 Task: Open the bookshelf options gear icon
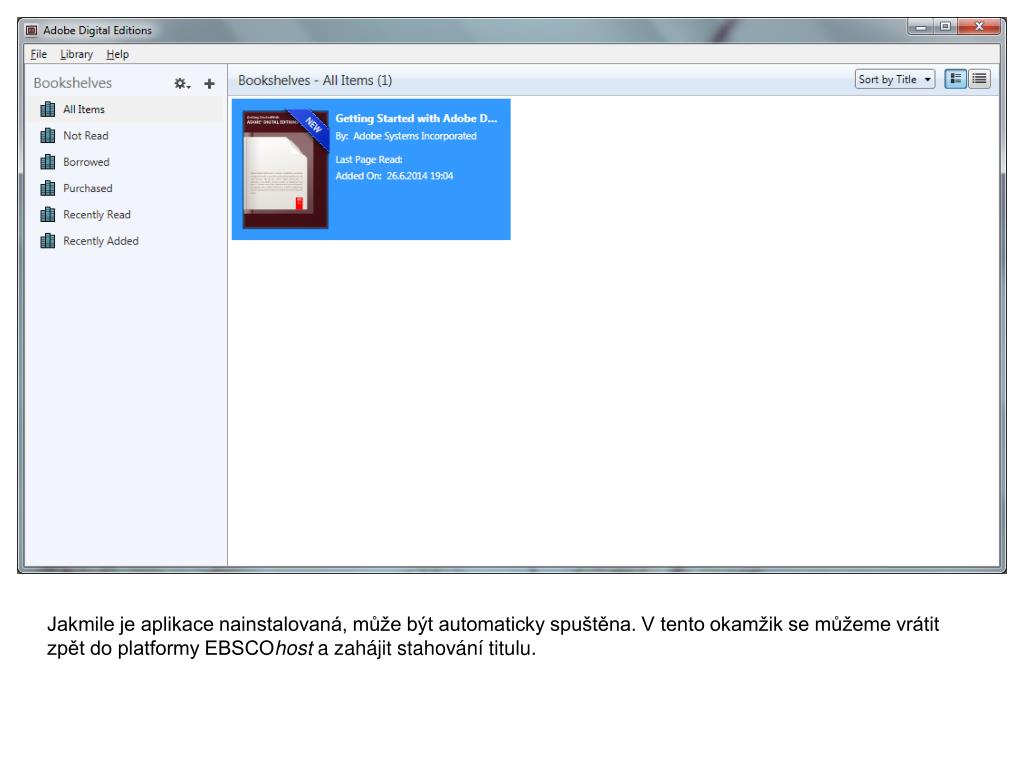click(182, 84)
